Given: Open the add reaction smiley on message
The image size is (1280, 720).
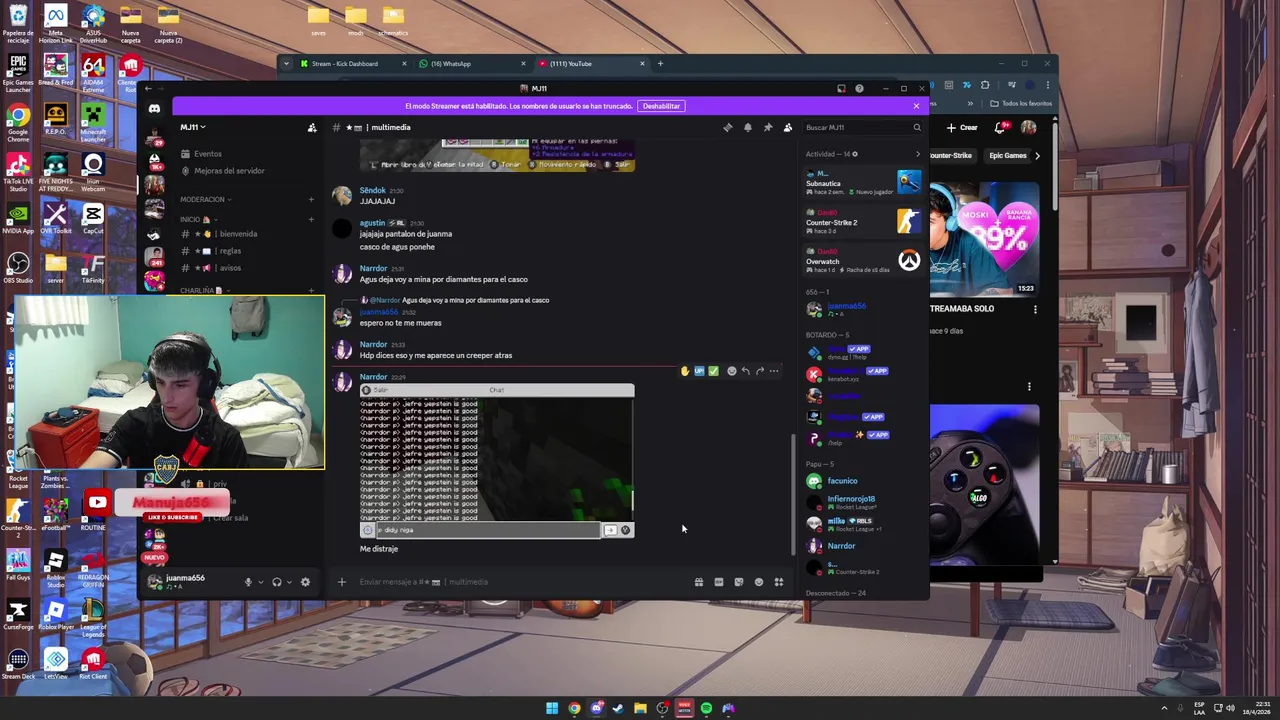Looking at the screenshot, I should [731, 371].
